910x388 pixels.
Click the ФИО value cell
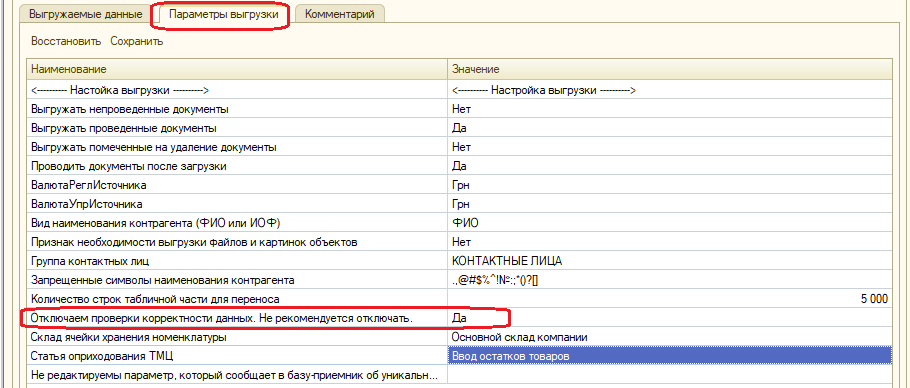[670, 223]
